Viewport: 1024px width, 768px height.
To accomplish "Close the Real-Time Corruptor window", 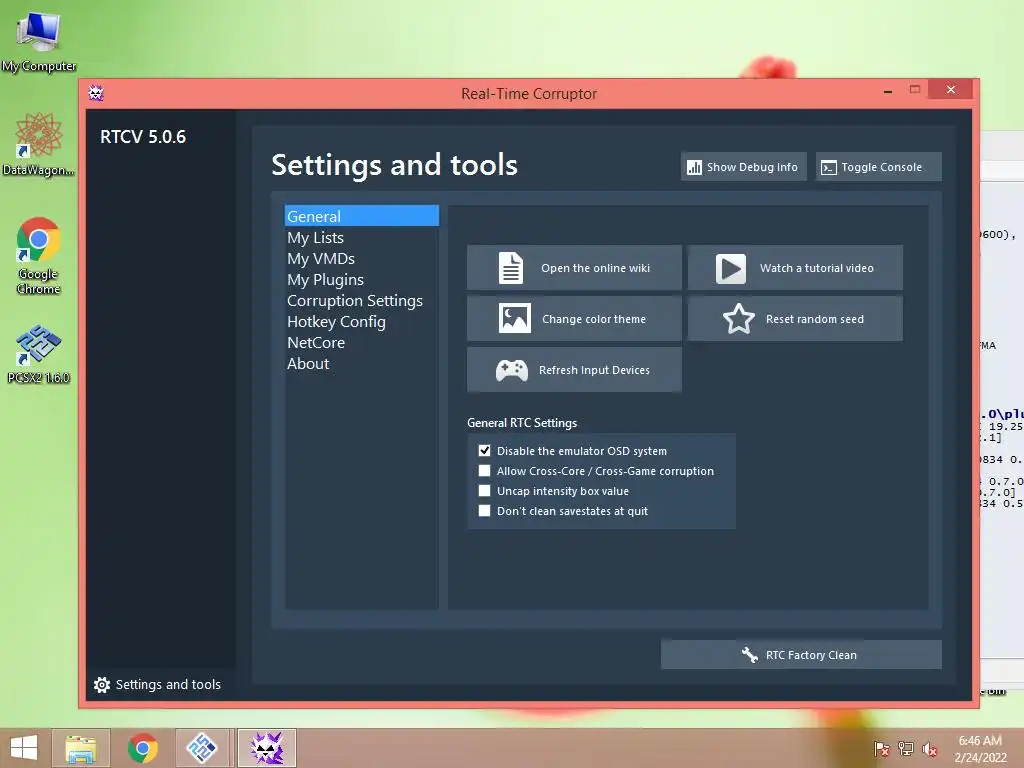I will [951, 89].
